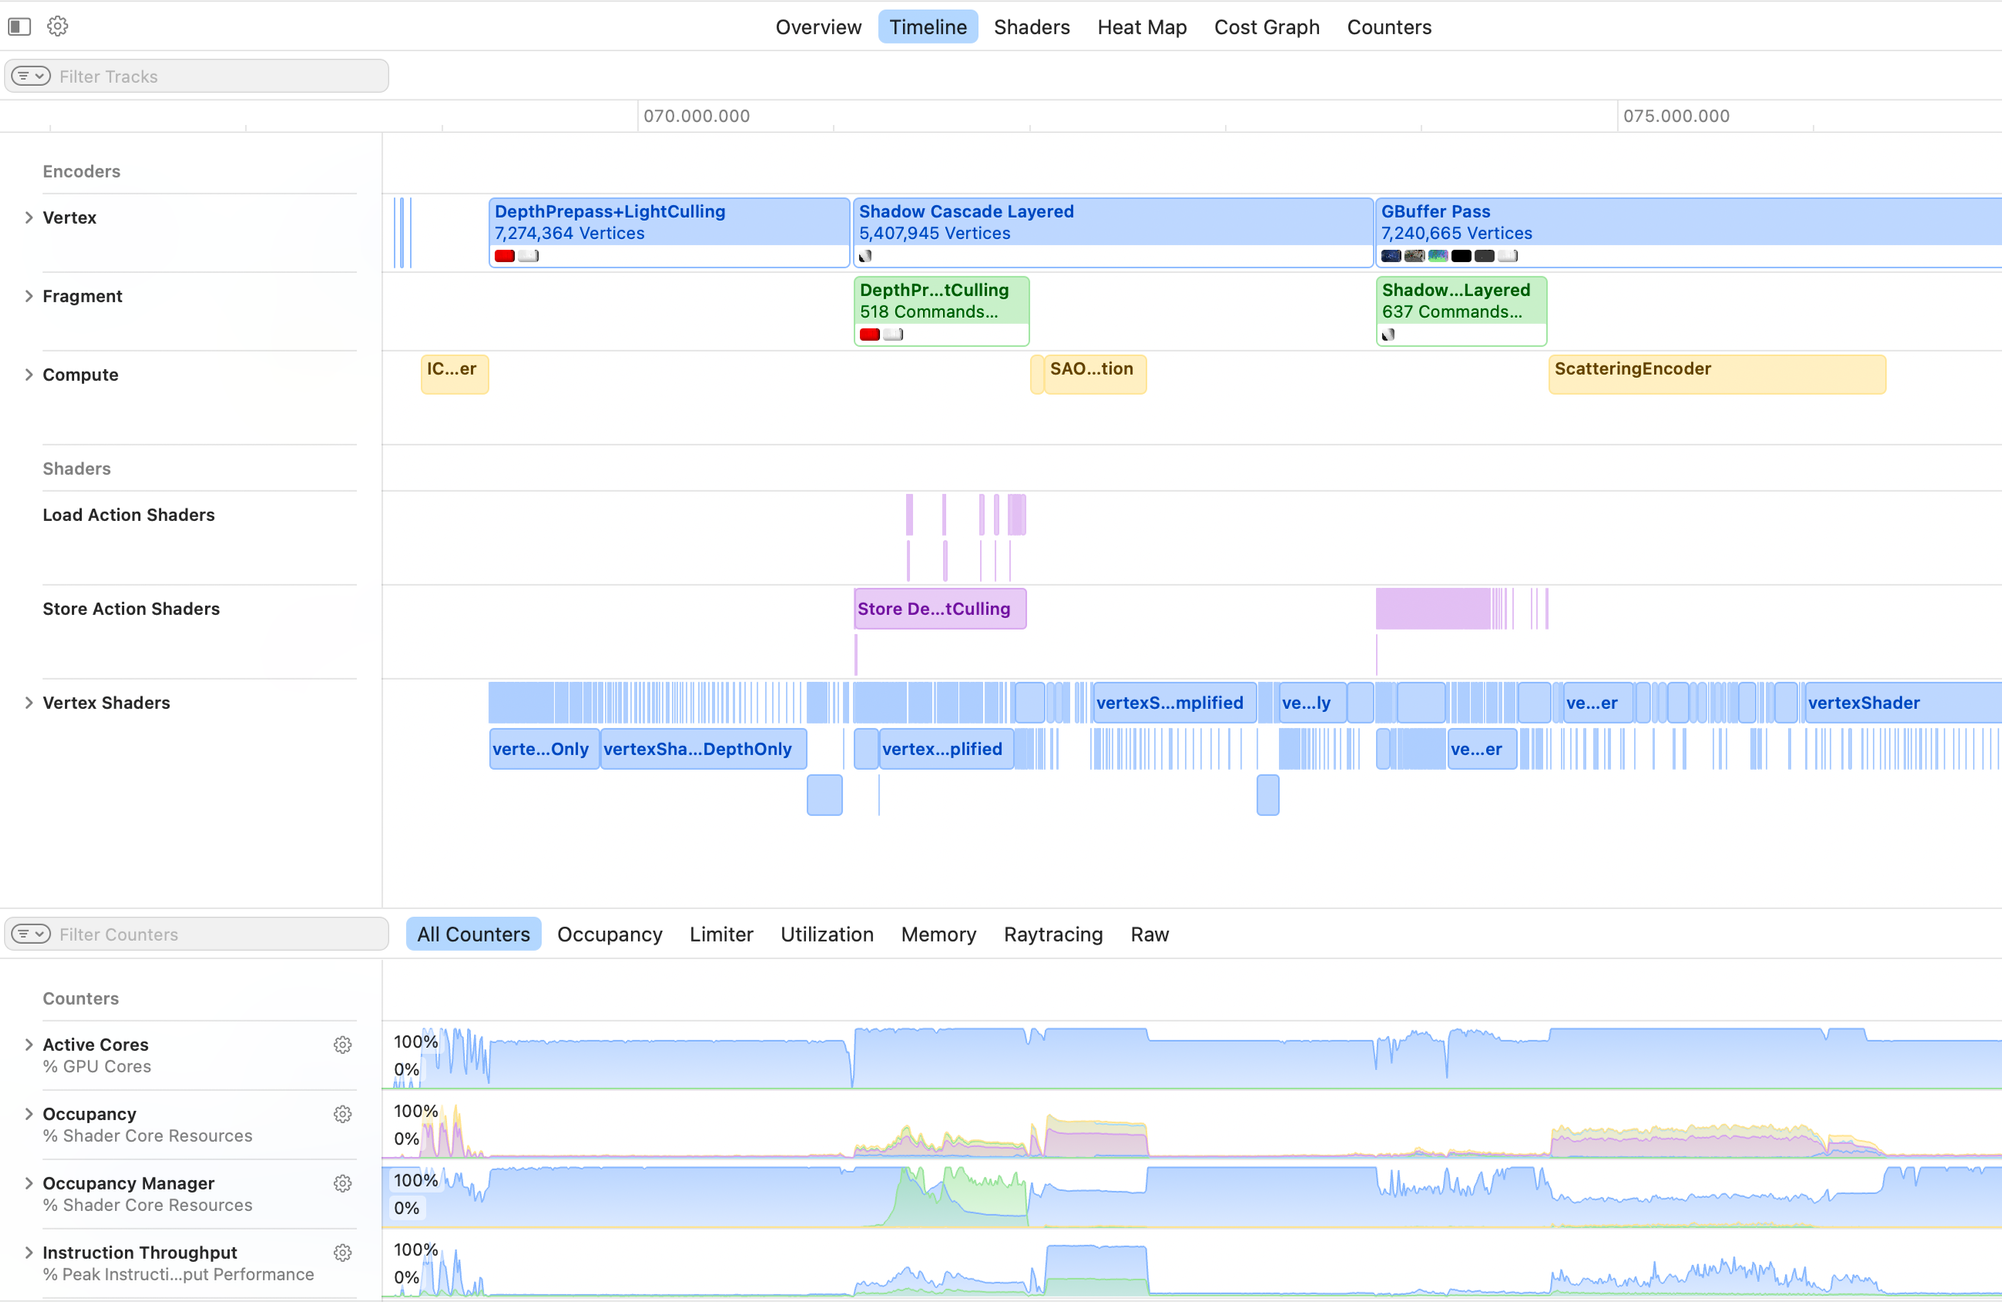Expand the Fragment encoder track
This screenshot has width=2002, height=1302.
point(29,296)
